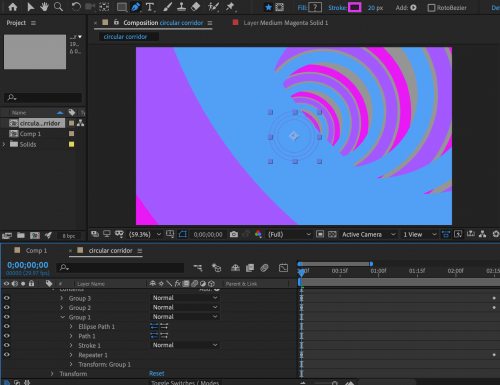Screen dimensions: 500x385
Task: Select the Pen tool in toolbar
Action: tap(136, 7)
